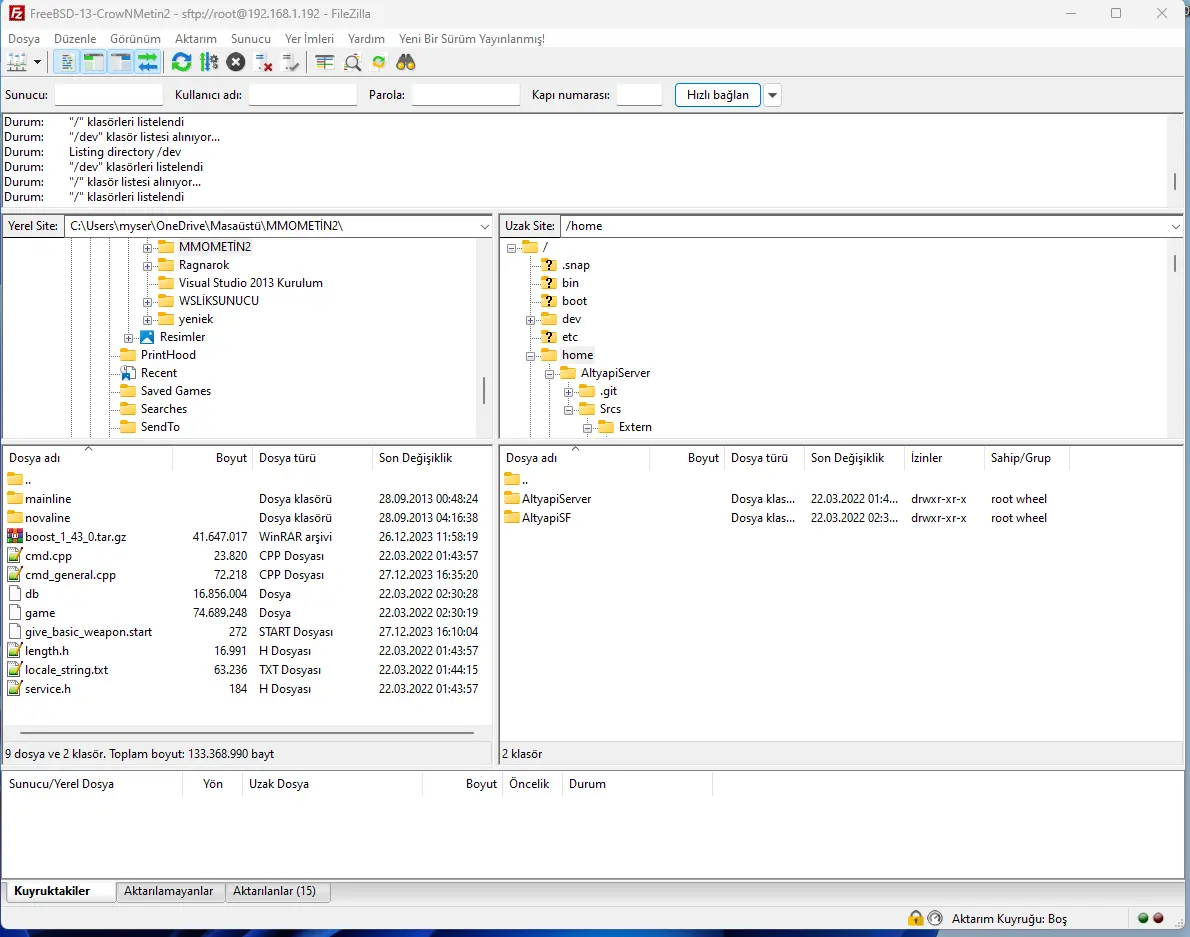This screenshot has height=937, width=1190.
Task: Open the filename filters dialog
Action: (x=325, y=62)
